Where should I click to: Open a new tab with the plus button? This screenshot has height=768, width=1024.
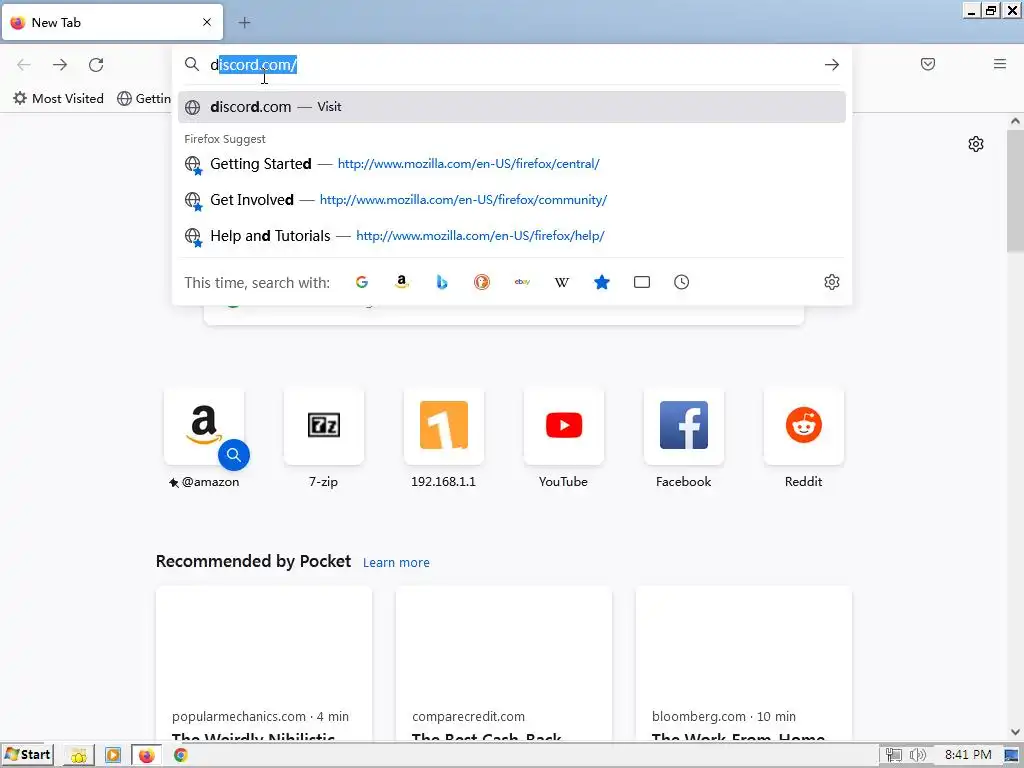point(244,23)
